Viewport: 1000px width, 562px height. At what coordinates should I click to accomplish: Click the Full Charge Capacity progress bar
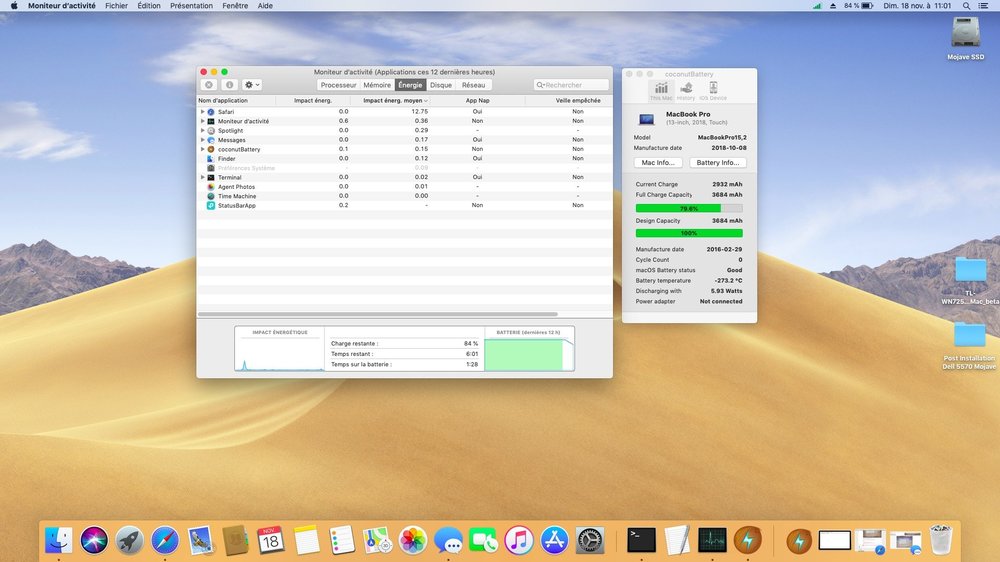pos(689,208)
